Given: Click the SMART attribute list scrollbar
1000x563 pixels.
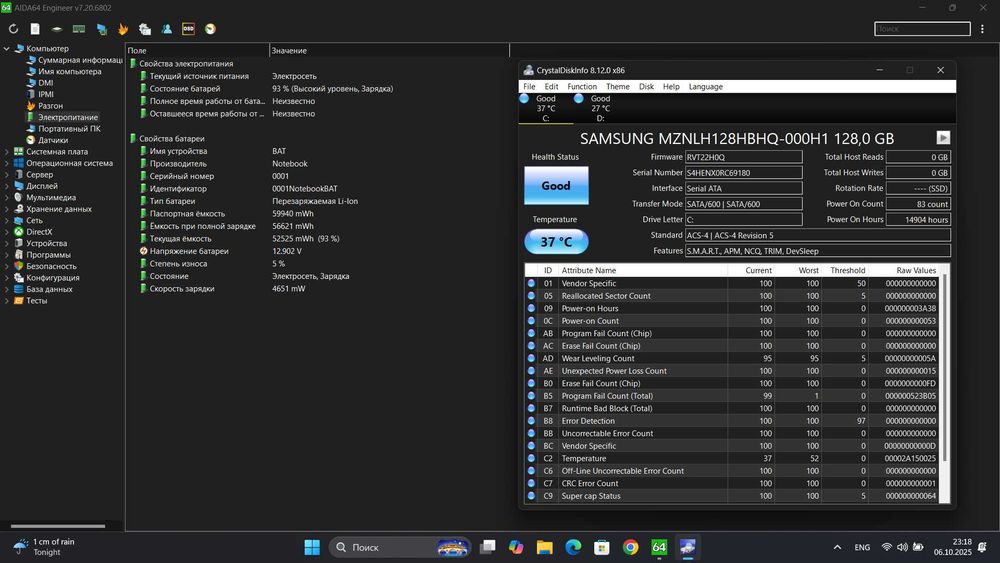Looking at the screenshot, I should tap(945, 368).
